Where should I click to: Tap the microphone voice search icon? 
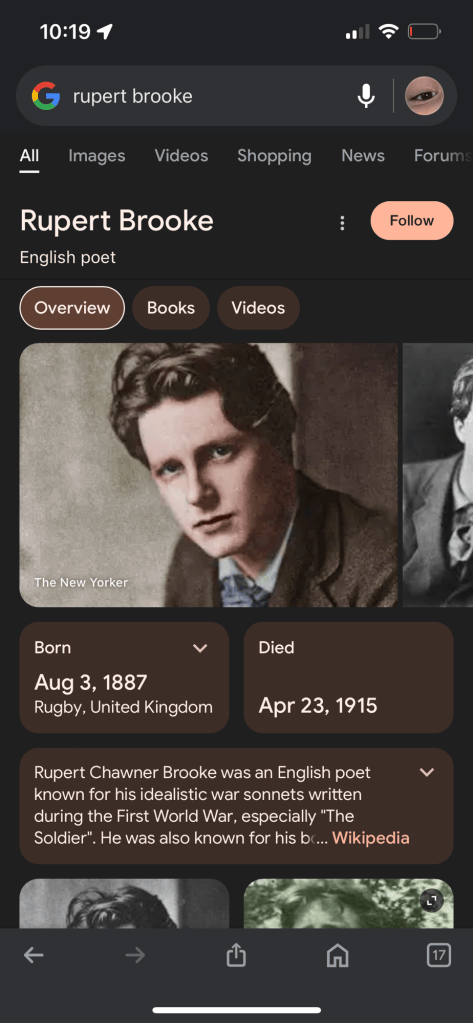click(366, 97)
